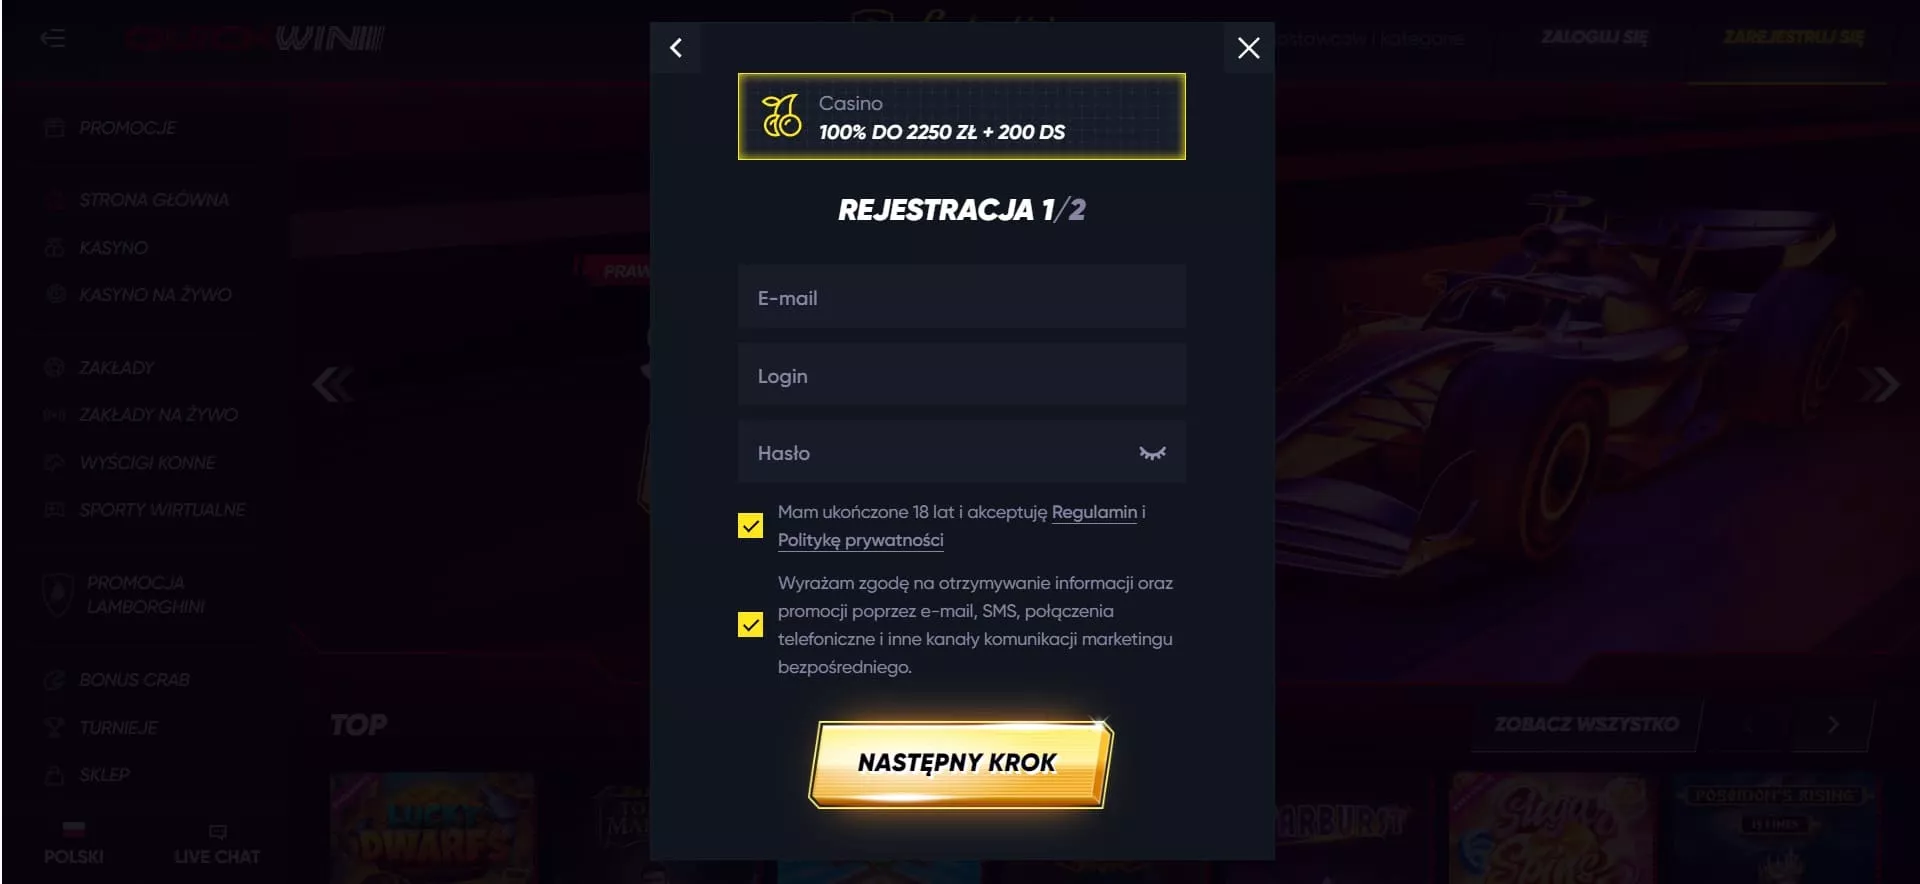The height and width of the screenshot is (884, 1920).
Task: Go back using the modal's left arrow
Action: (676, 48)
